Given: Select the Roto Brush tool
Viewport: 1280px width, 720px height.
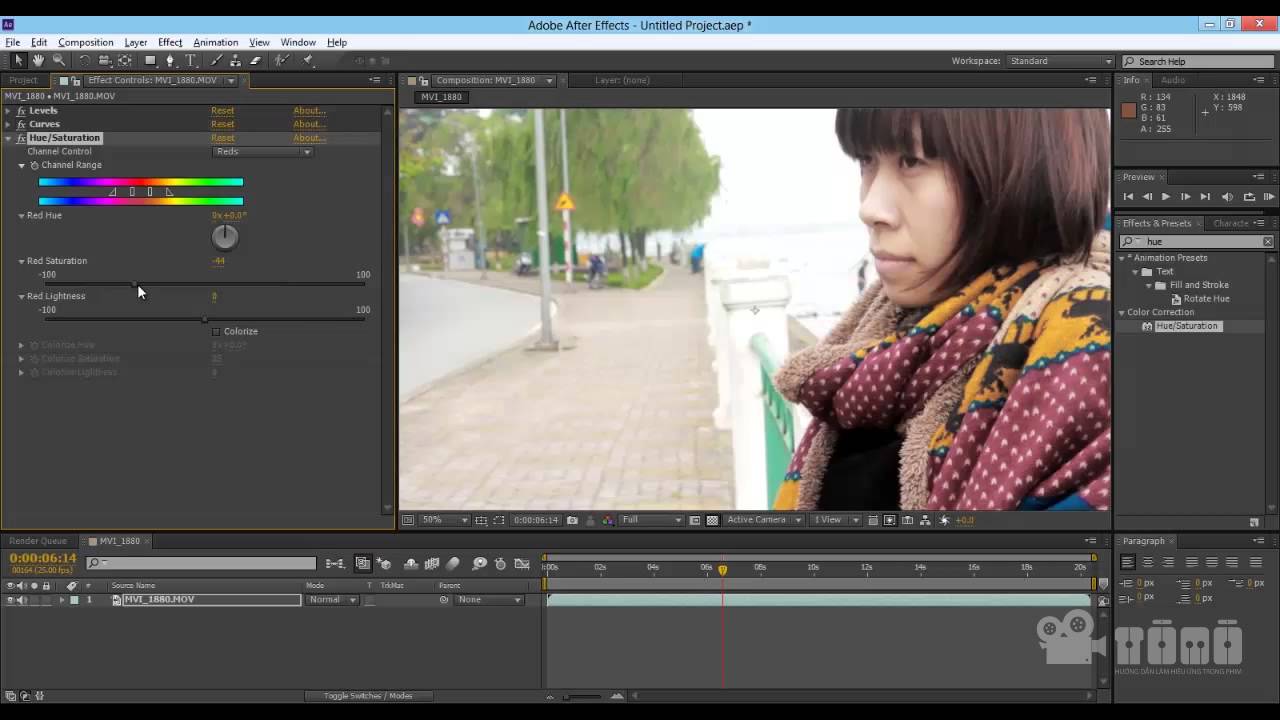Looking at the screenshot, I should [x=282, y=60].
